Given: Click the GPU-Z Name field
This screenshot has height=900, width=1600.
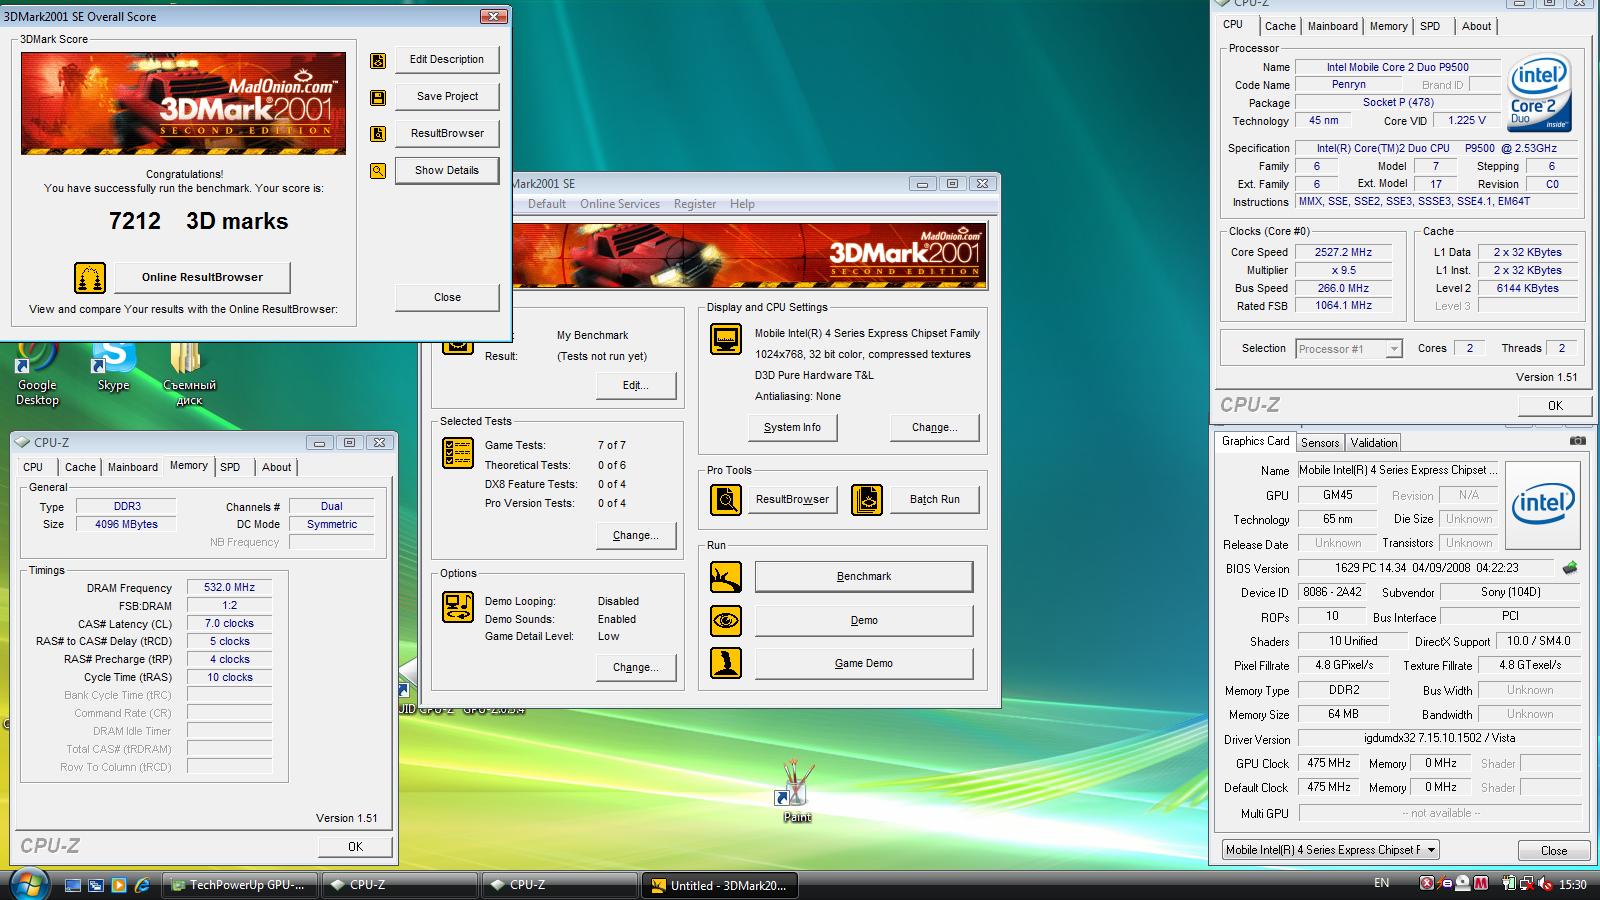Looking at the screenshot, I should point(1398,470).
